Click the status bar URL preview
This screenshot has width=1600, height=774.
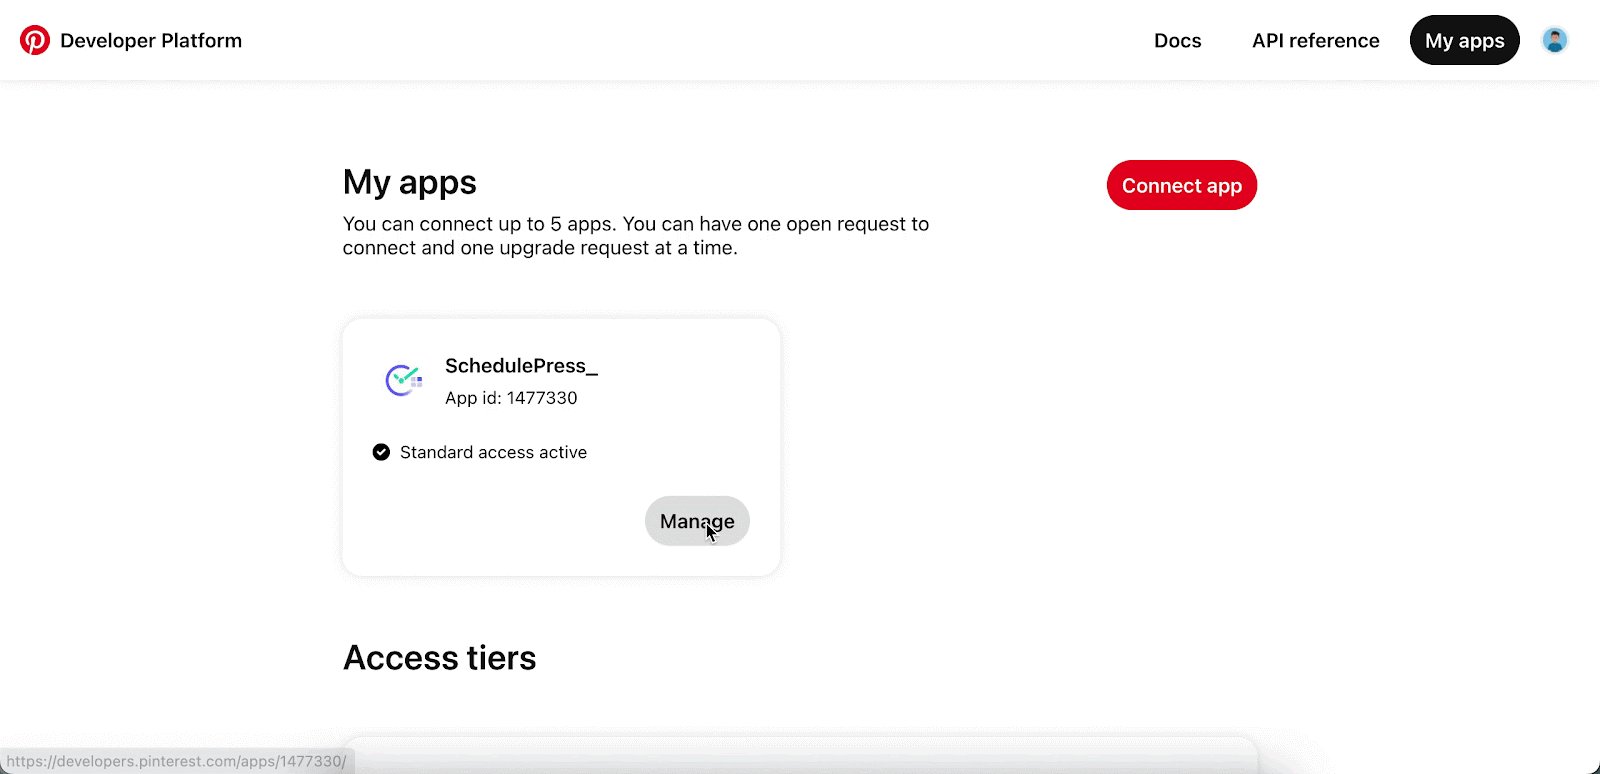pos(177,761)
